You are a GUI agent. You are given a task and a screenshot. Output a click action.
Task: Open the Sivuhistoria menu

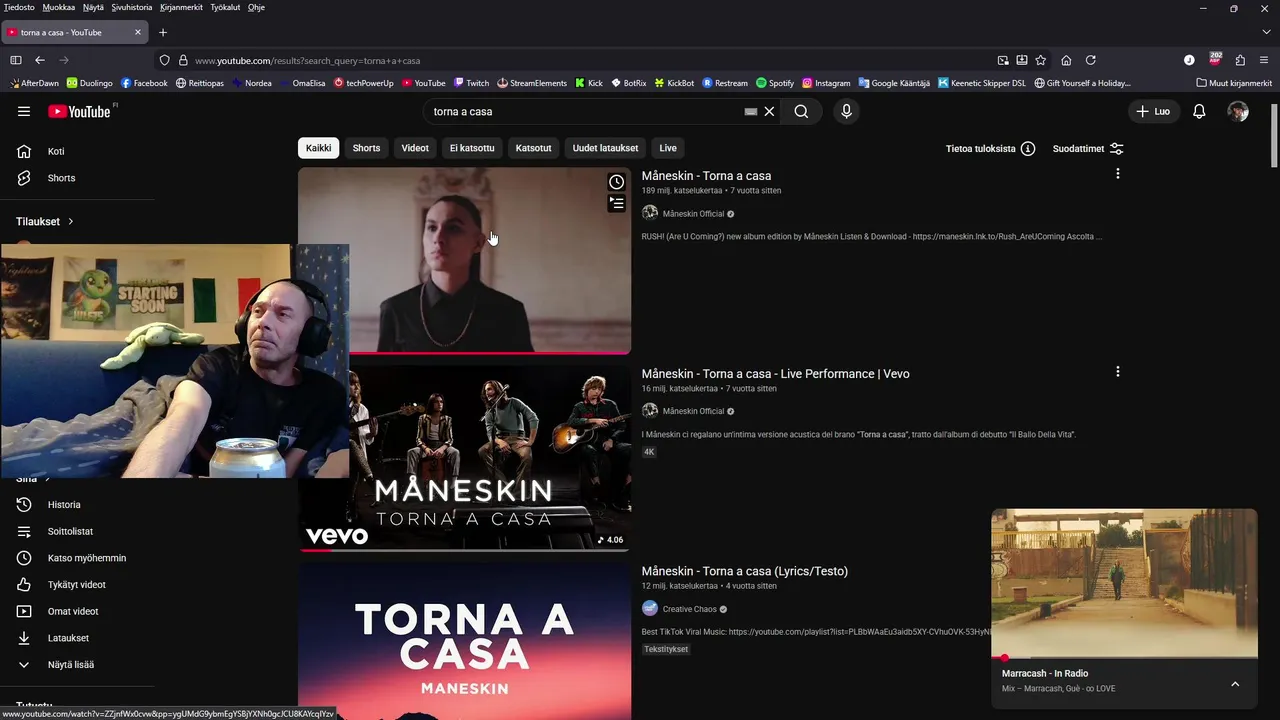coord(131,7)
